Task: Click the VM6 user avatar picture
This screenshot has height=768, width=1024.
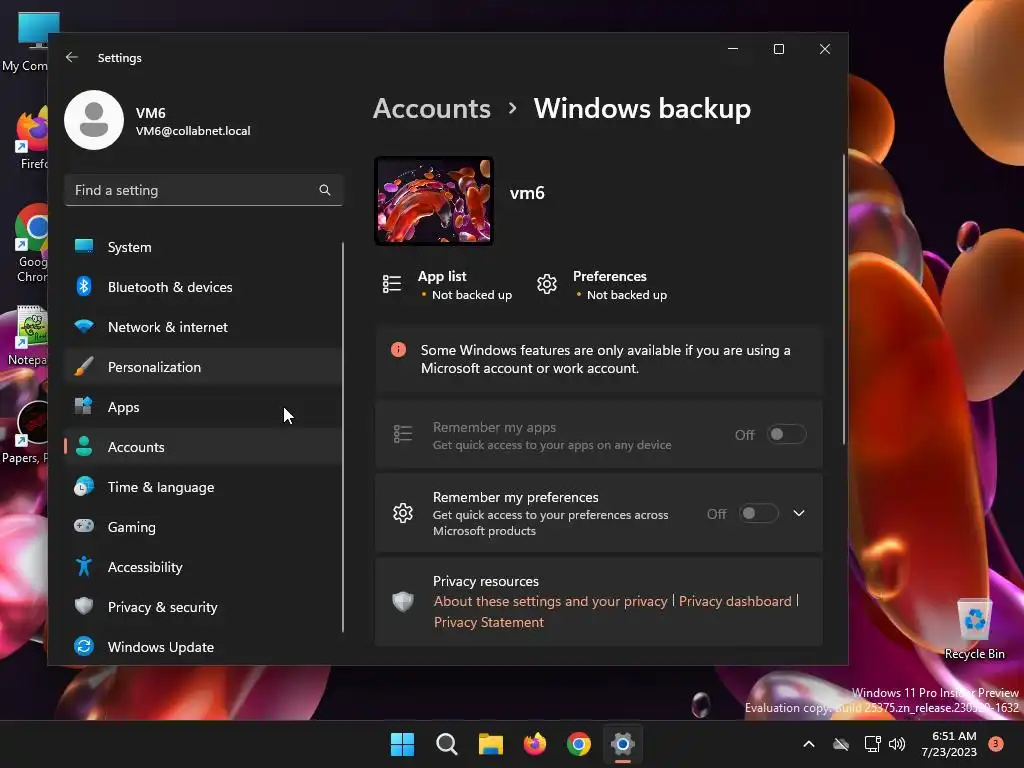Action: click(94, 120)
